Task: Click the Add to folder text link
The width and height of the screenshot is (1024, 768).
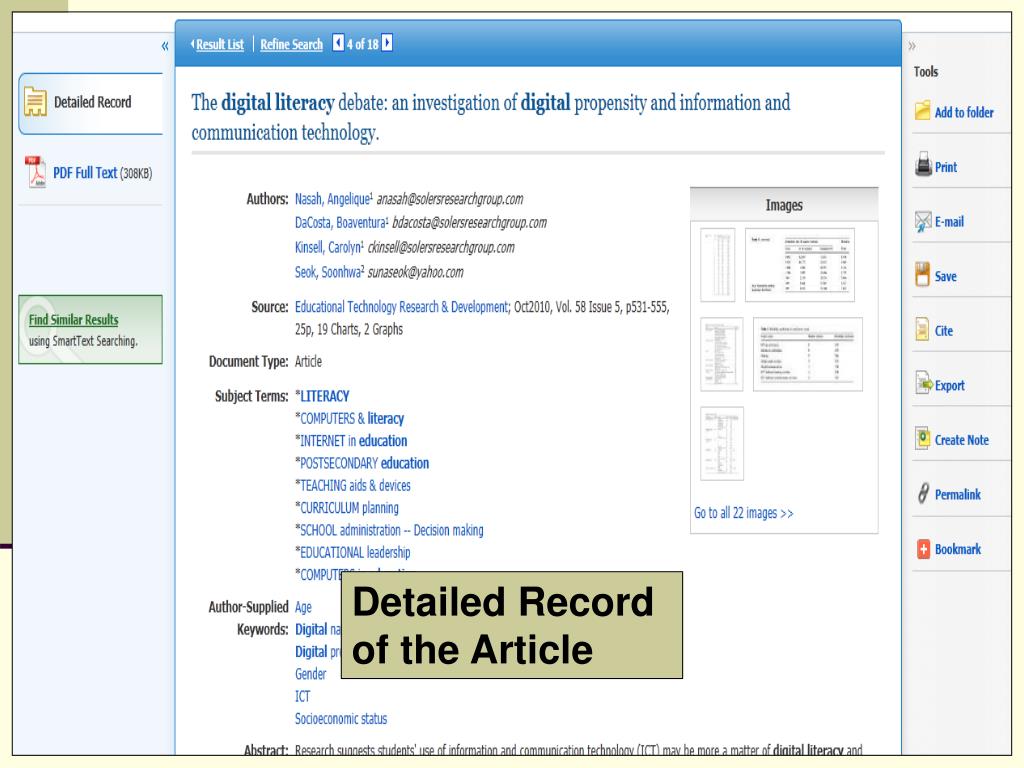Action: click(964, 112)
